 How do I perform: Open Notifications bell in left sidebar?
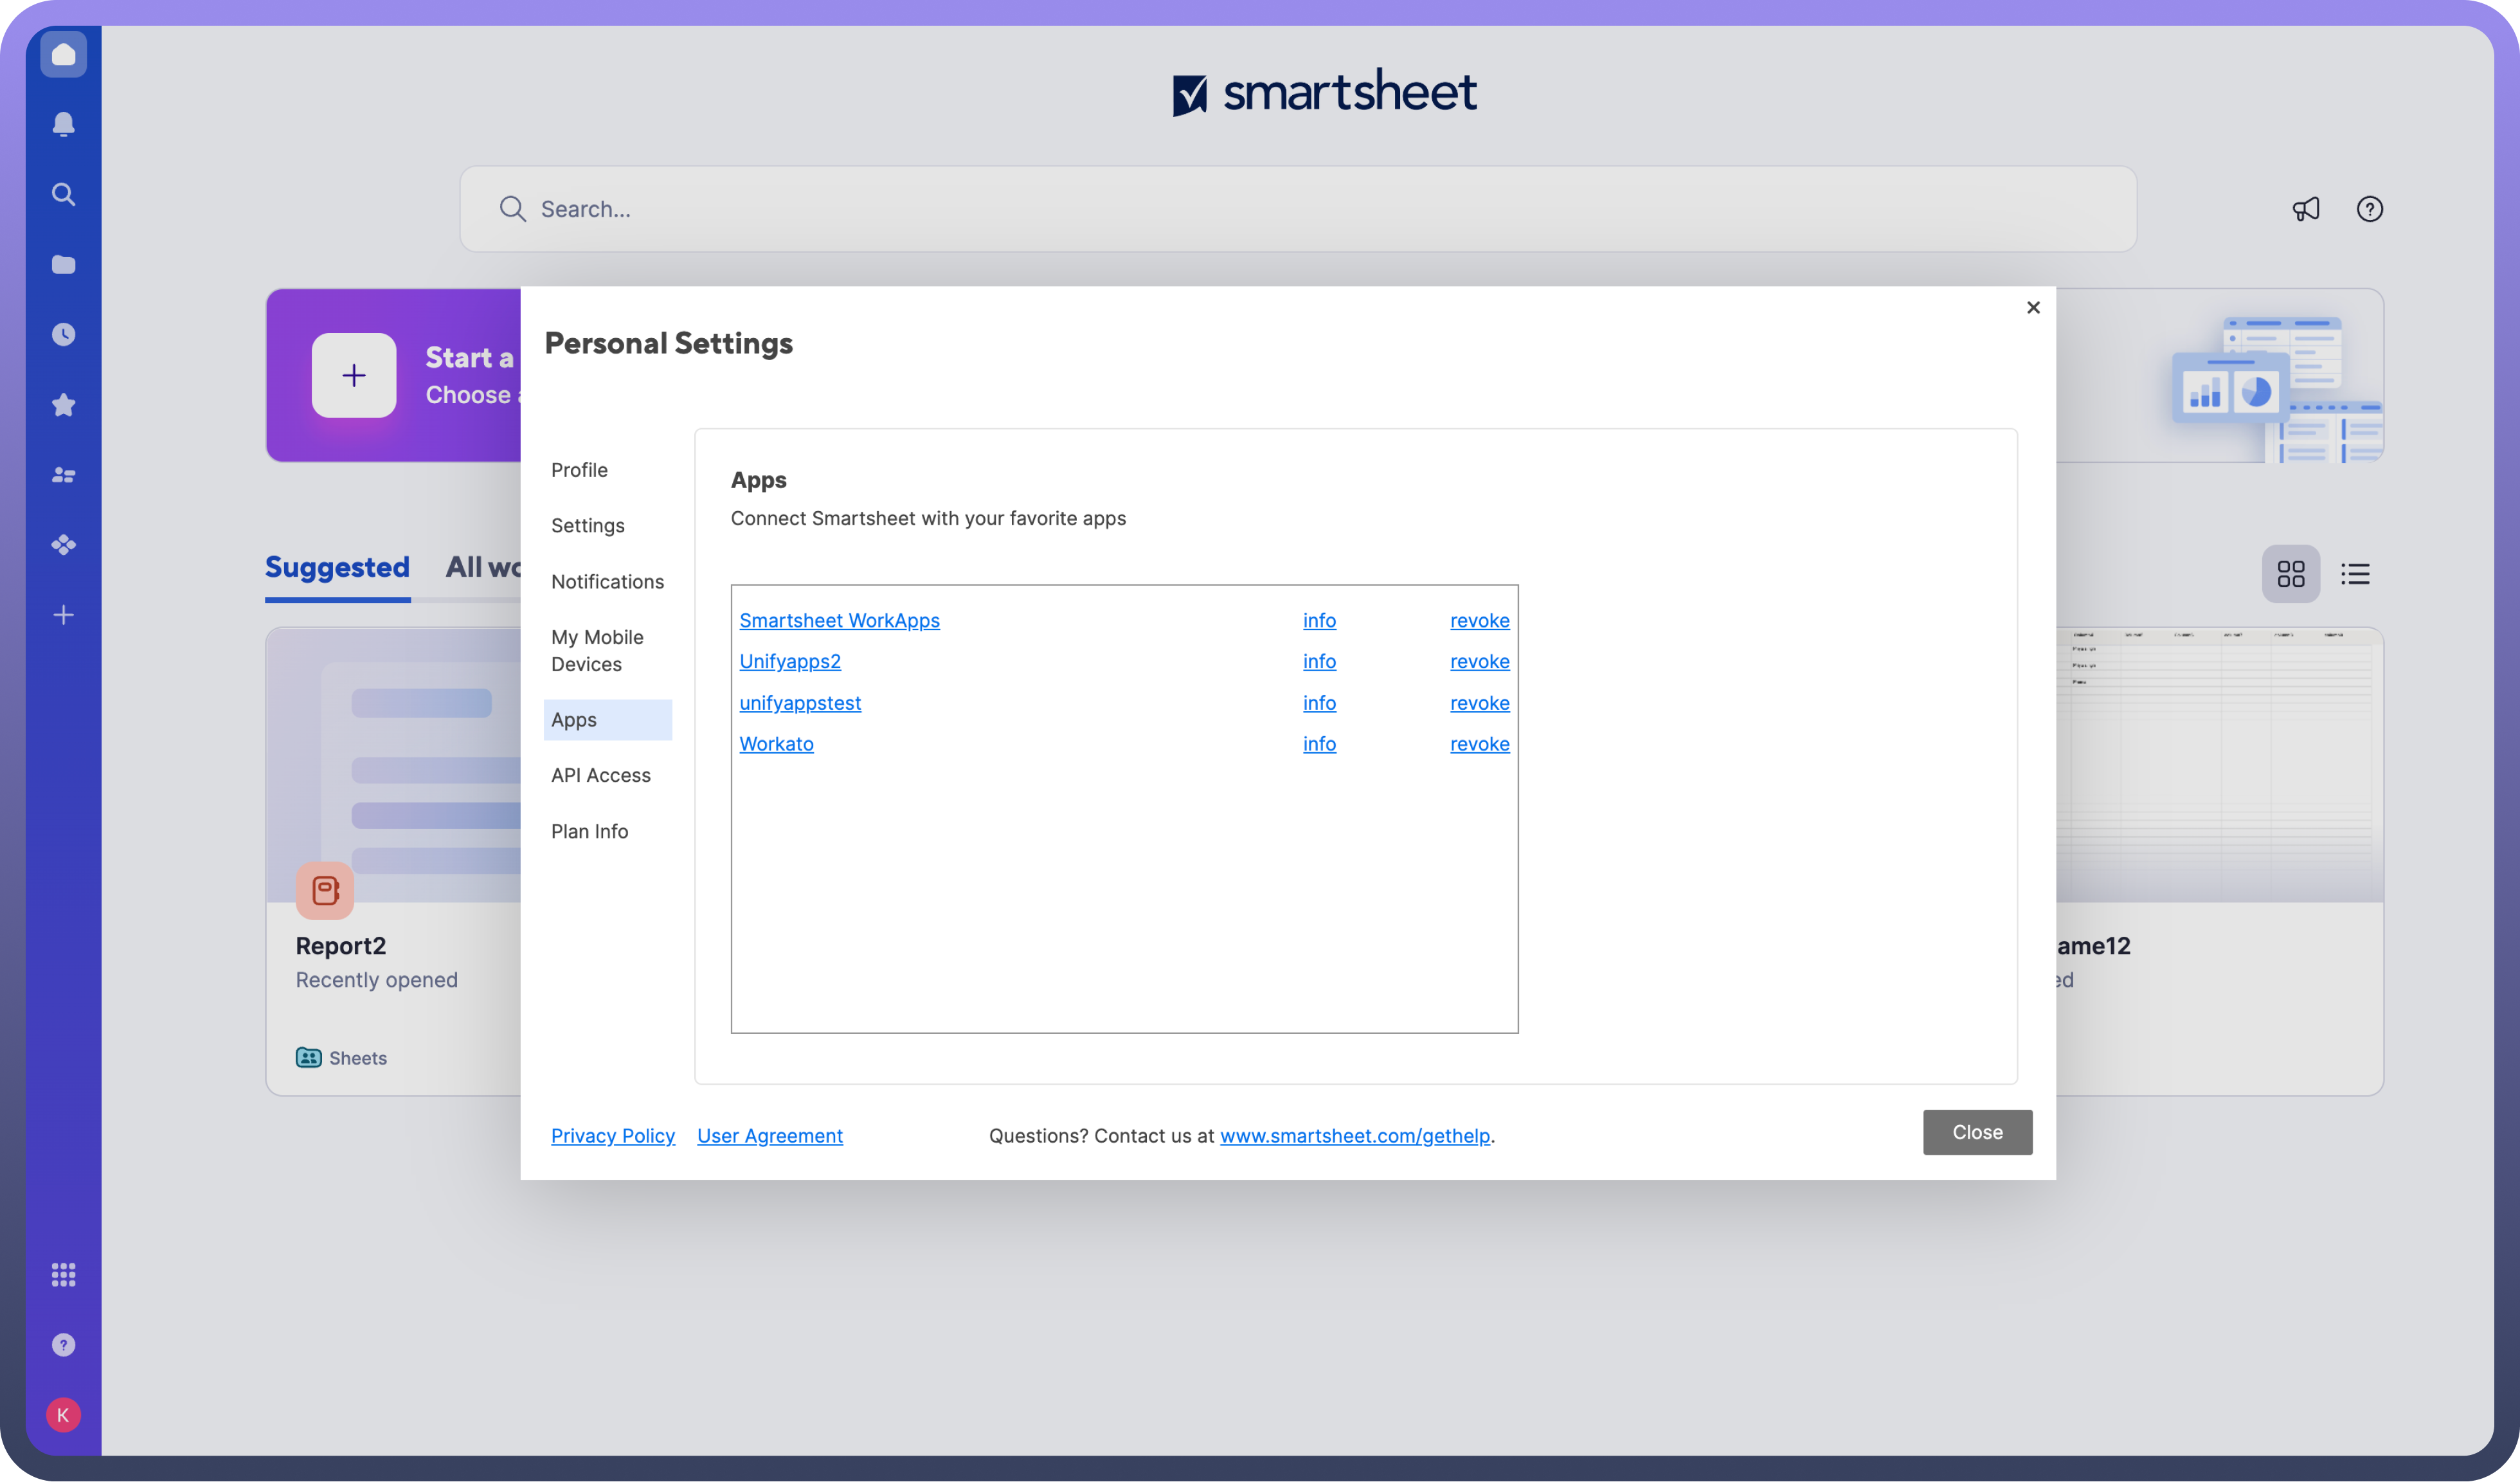click(x=63, y=124)
